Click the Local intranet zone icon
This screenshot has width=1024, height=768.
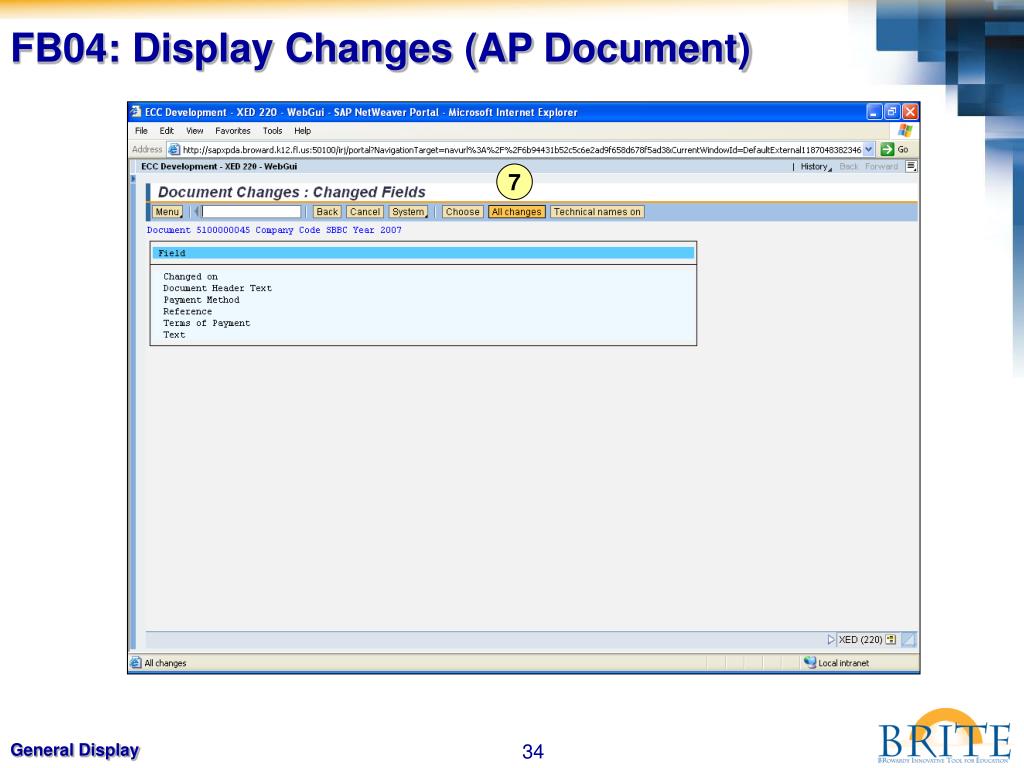pyautogui.click(x=810, y=662)
